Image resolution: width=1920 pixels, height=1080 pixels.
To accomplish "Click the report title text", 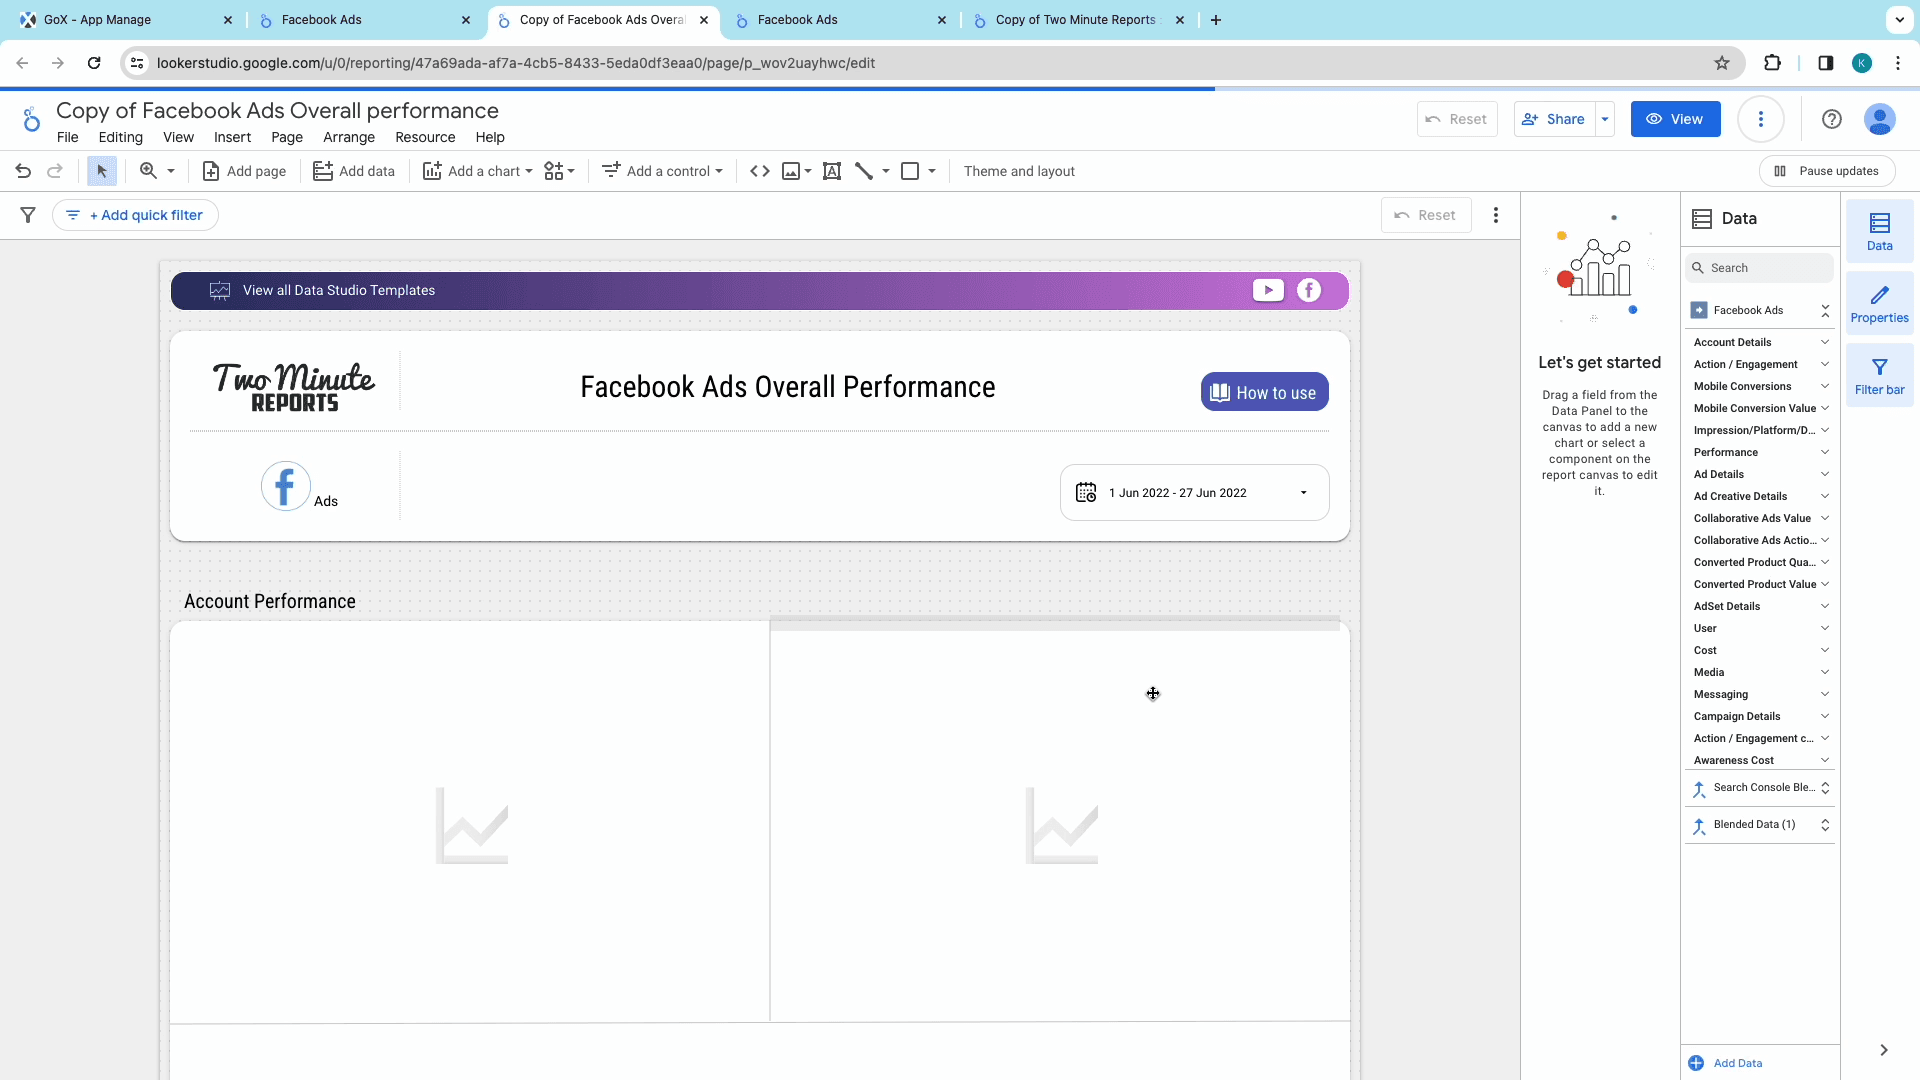I will (x=277, y=110).
